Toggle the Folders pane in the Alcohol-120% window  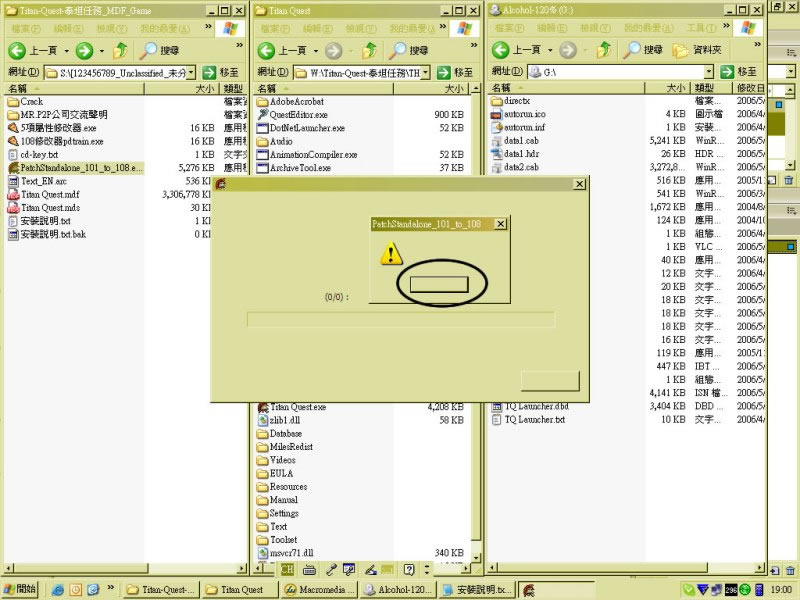coord(697,49)
